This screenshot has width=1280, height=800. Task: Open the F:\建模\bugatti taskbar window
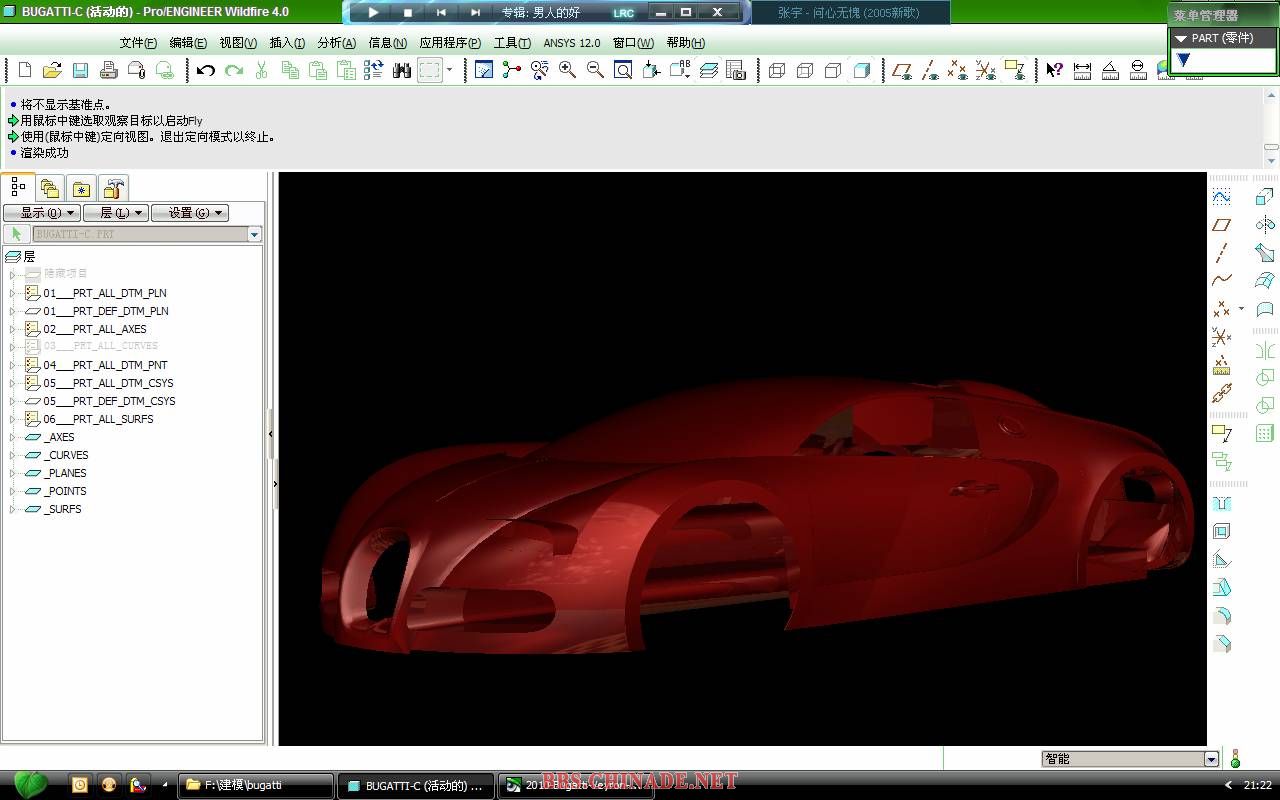(256, 785)
